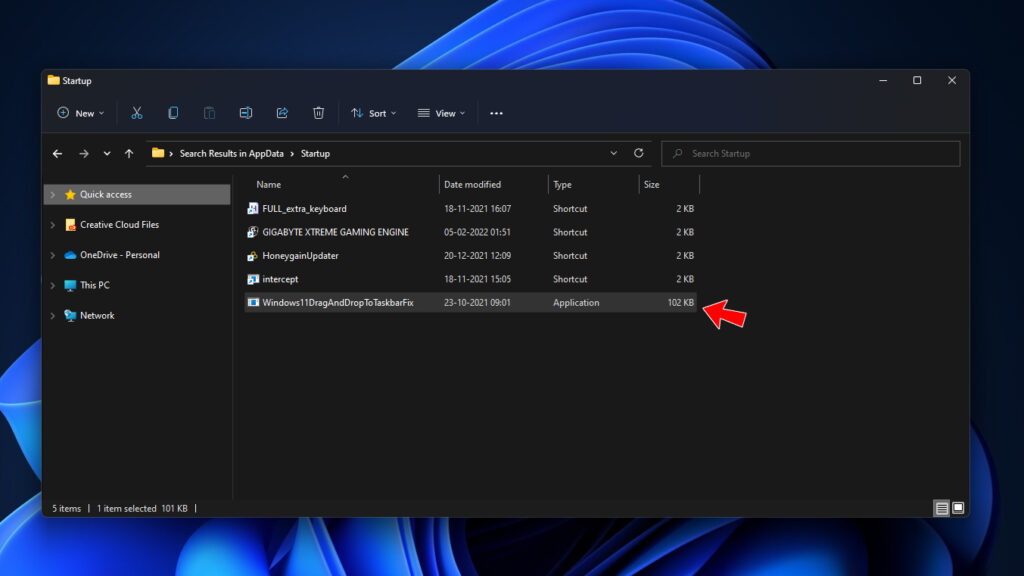Select Quick access in the sidebar
The width and height of the screenshot is (1024, 576).
106,195
